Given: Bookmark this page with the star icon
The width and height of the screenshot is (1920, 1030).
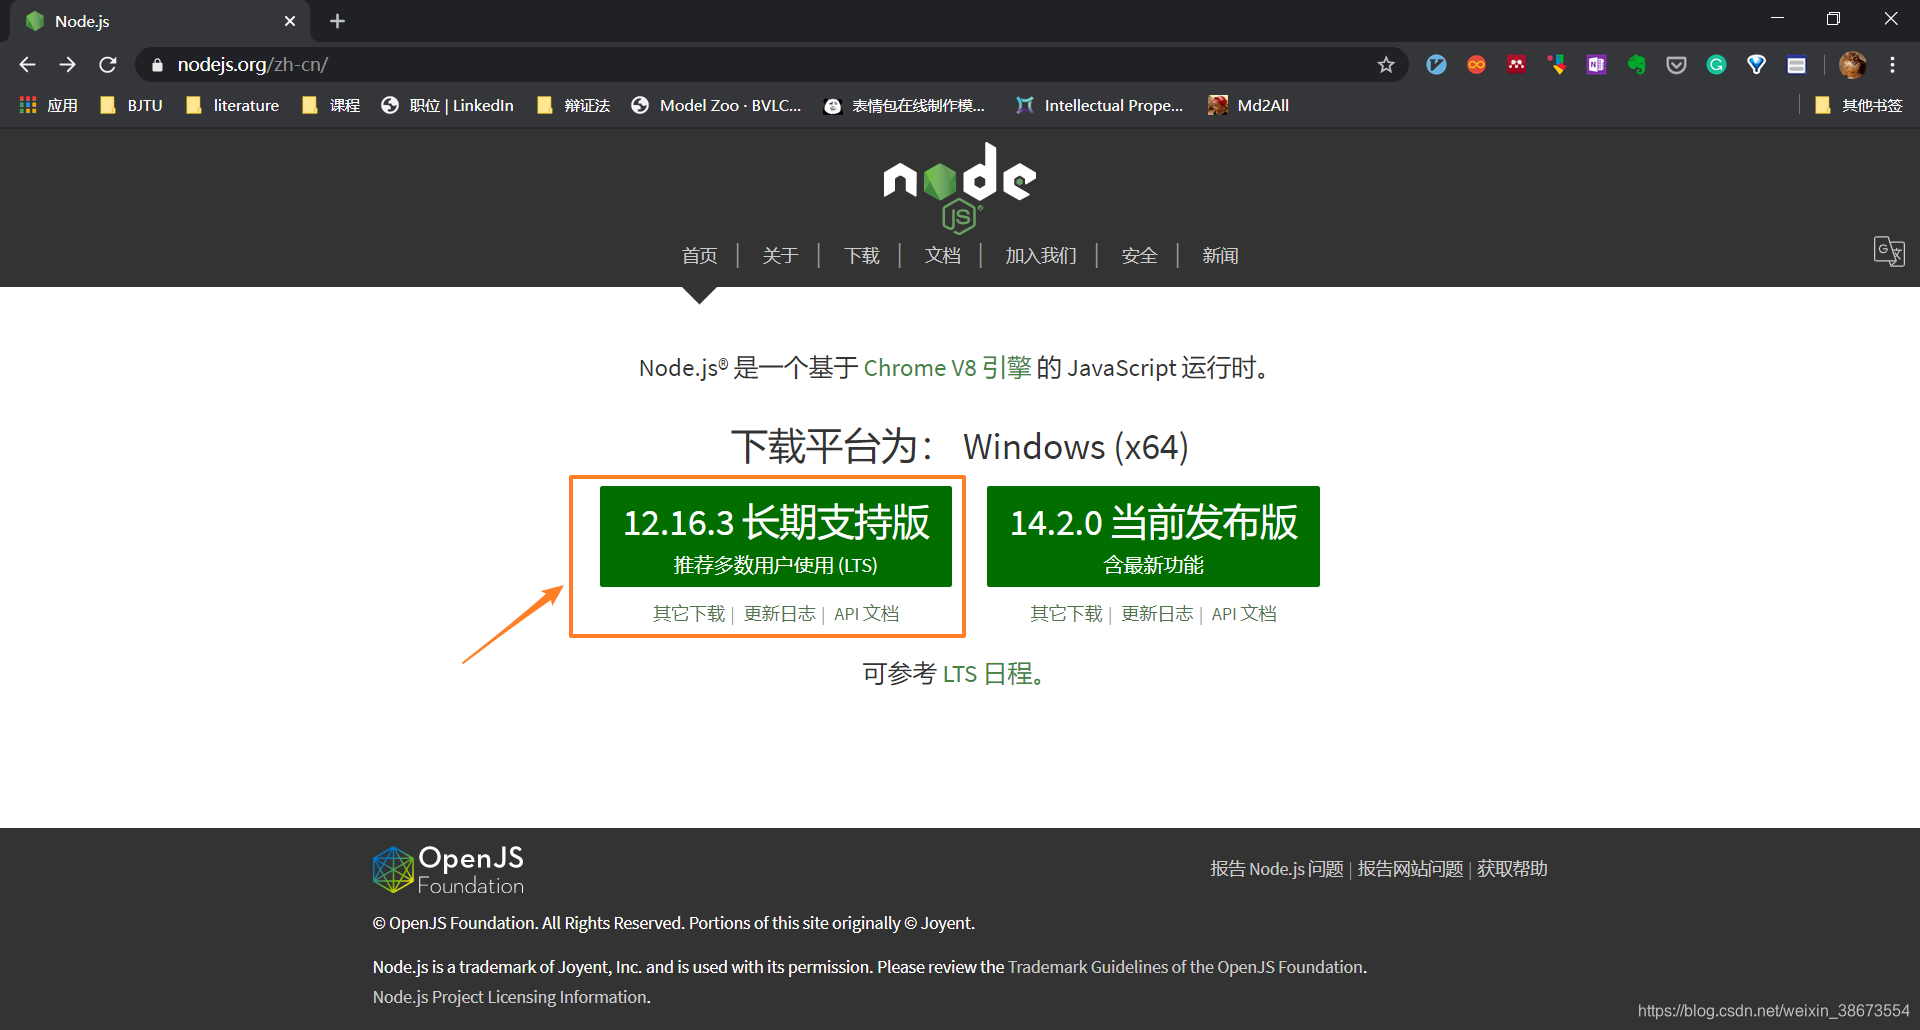Looking at the screenshot, I should pyautogui.click(x=1386, y=65).
